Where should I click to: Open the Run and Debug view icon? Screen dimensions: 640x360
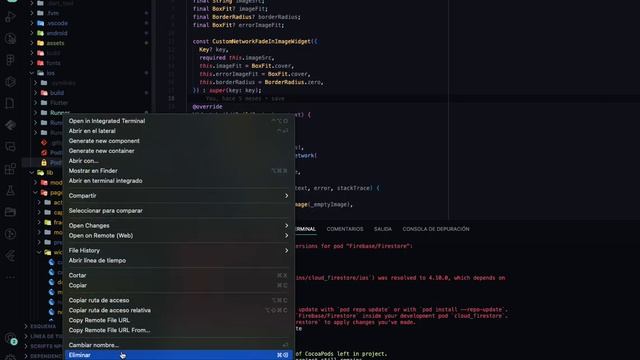click(11, 17)
